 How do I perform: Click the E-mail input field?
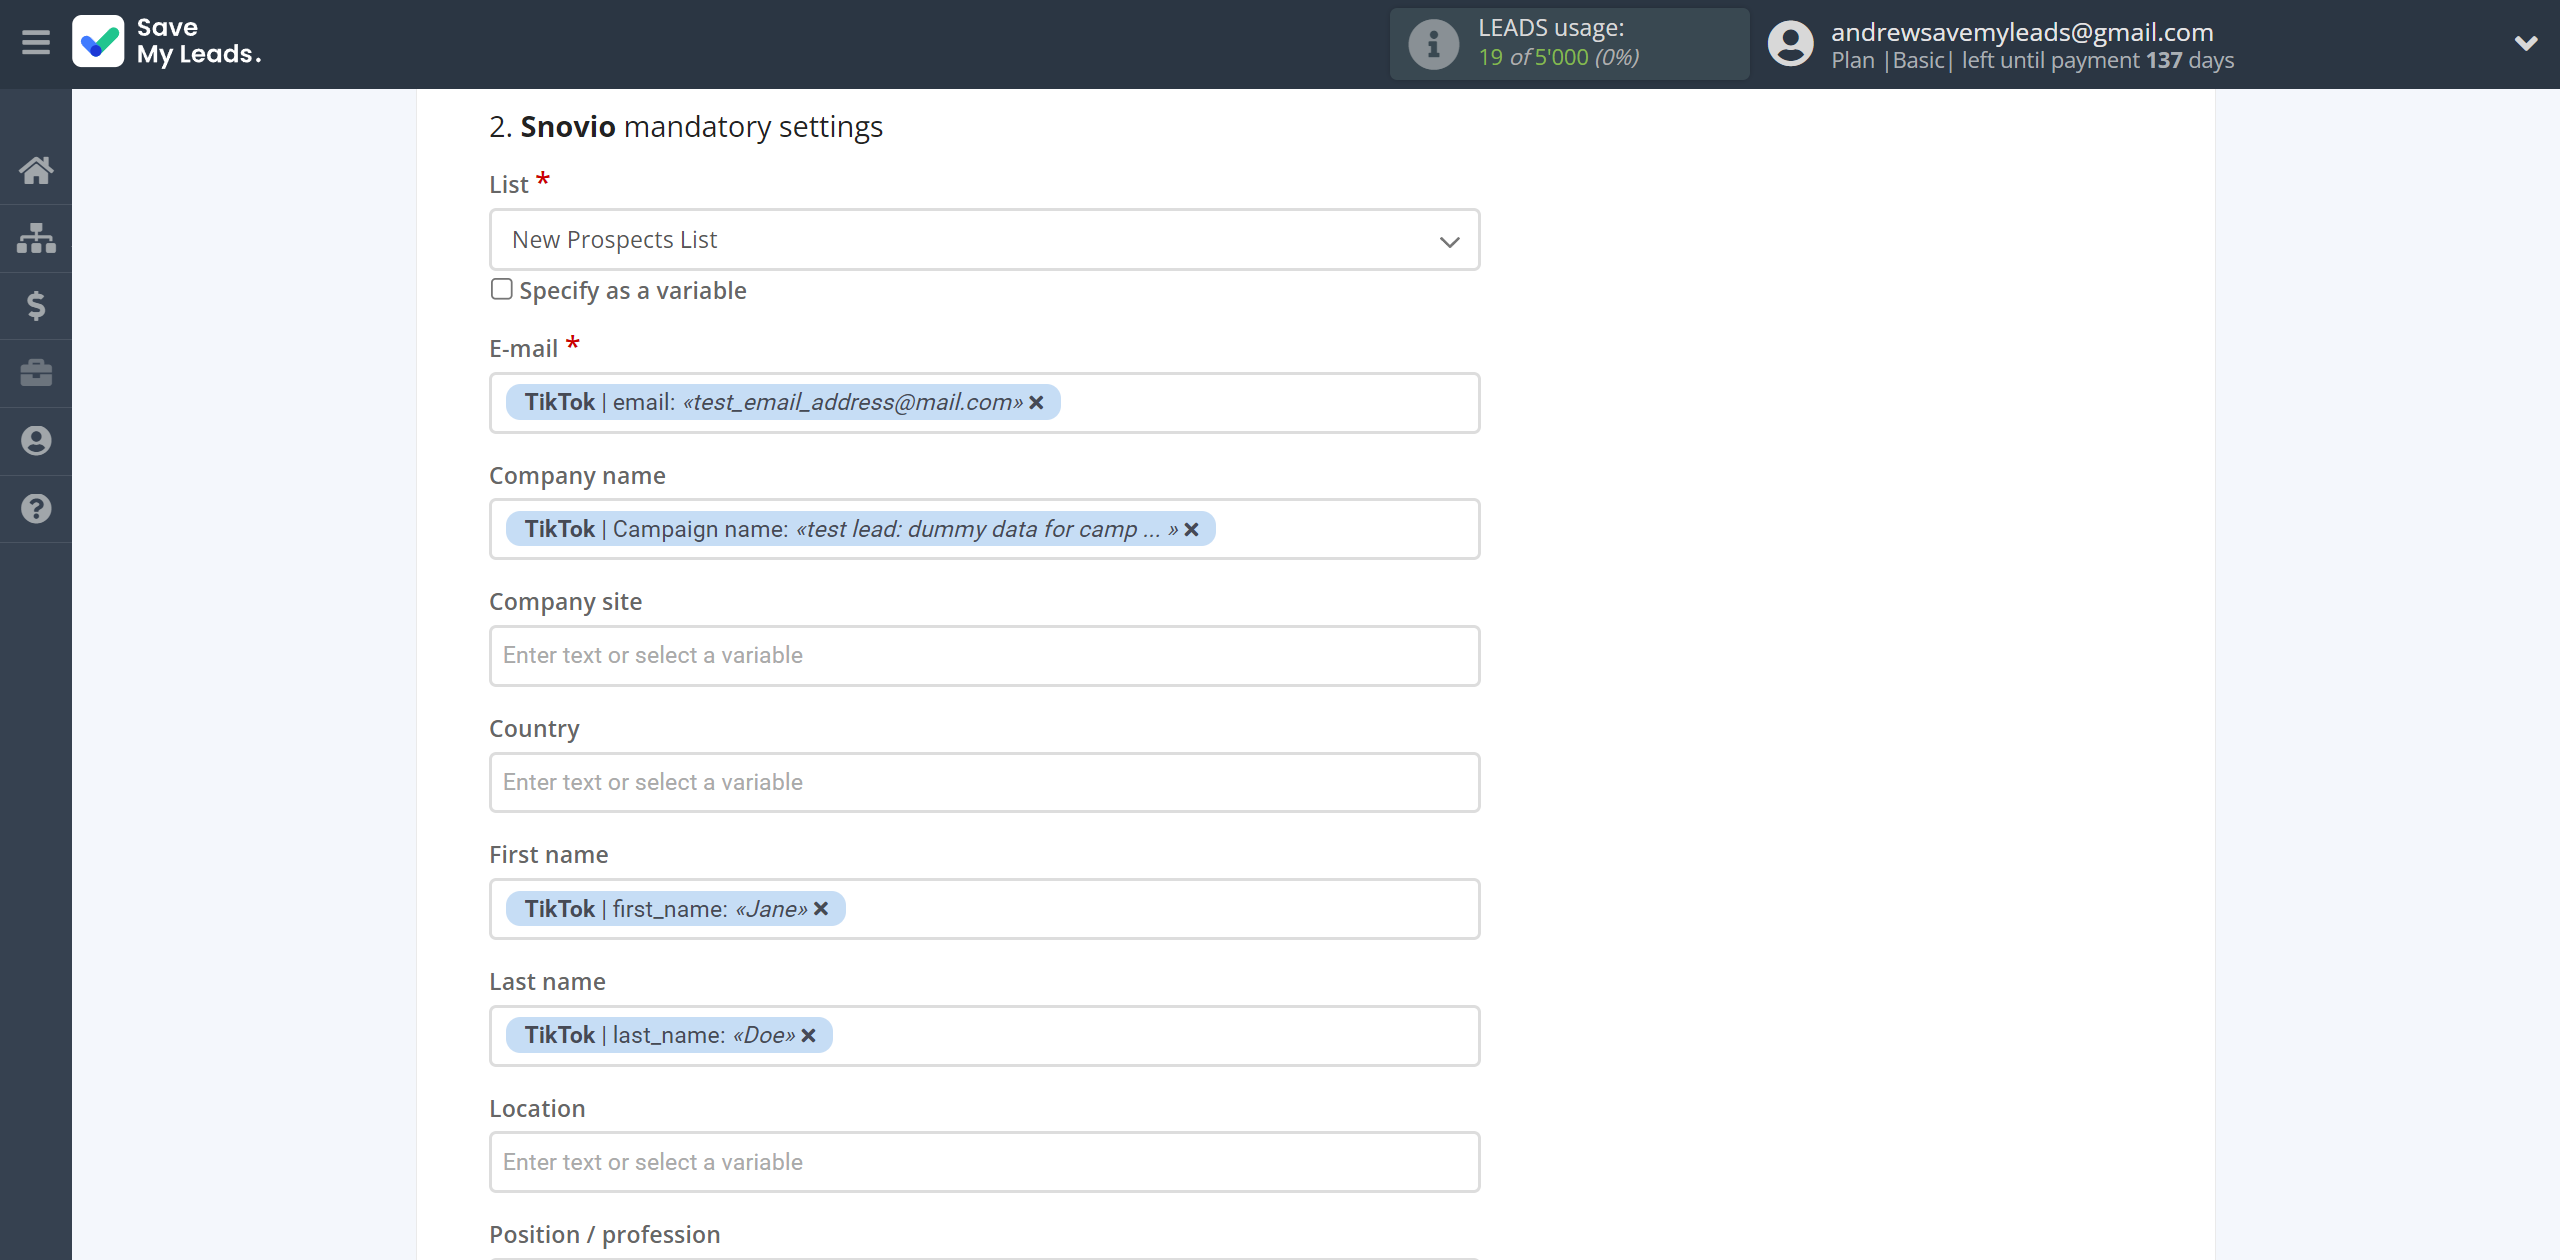pyautogui.click(x=984, y=403)
